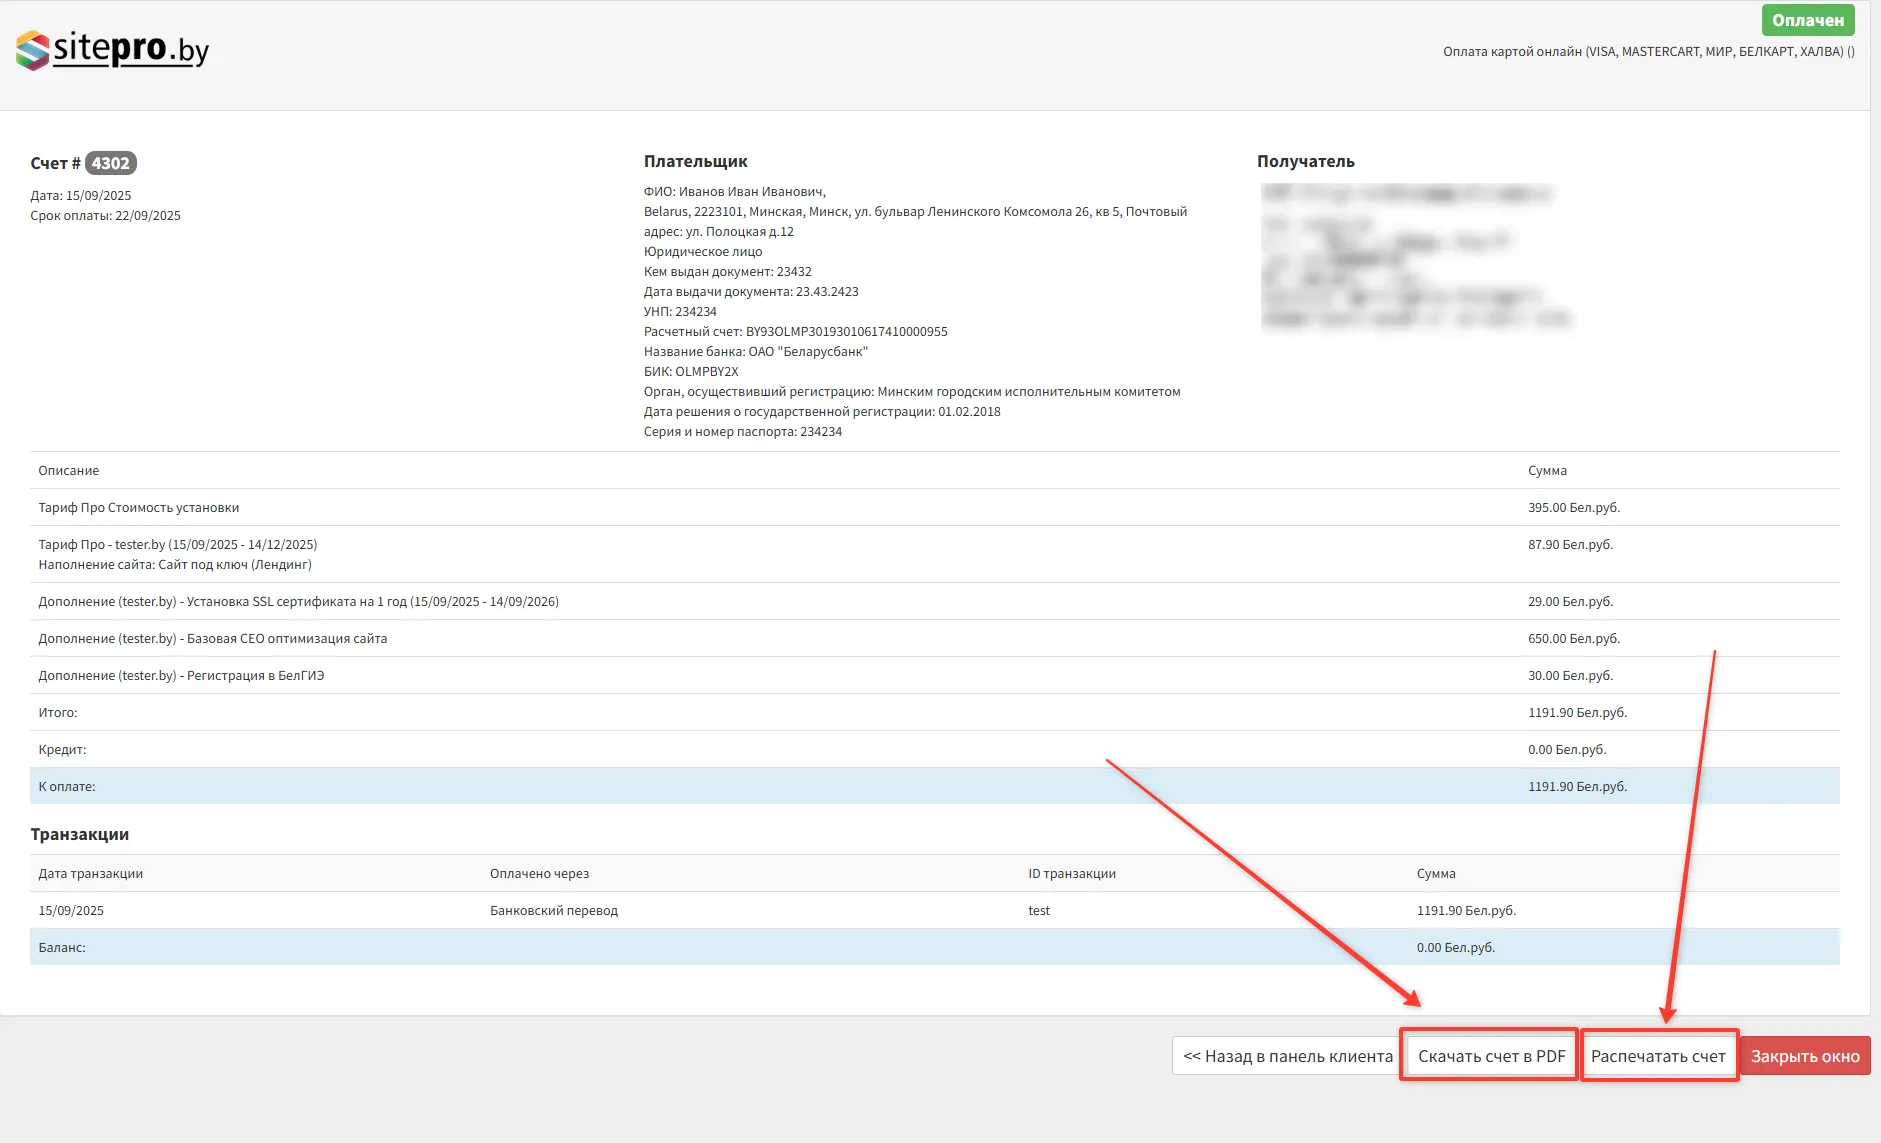Click the Тариф Про - tester.by line item
Screen dimensions: 1881x1143
tap(178, 545)
